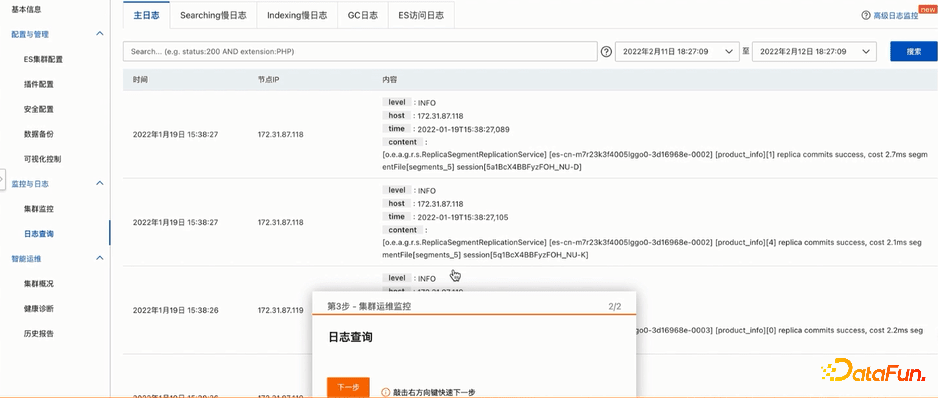938x398 pixels.
Task: Click the 时间 column header
Action: [x=141, y=80]
